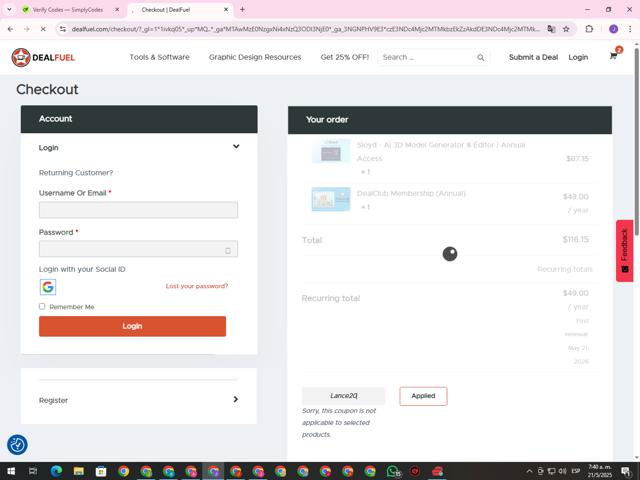This screenshot has width=640, height=480.
Task: Click the volume icon in system tray
Action: [x=562, y=471]
